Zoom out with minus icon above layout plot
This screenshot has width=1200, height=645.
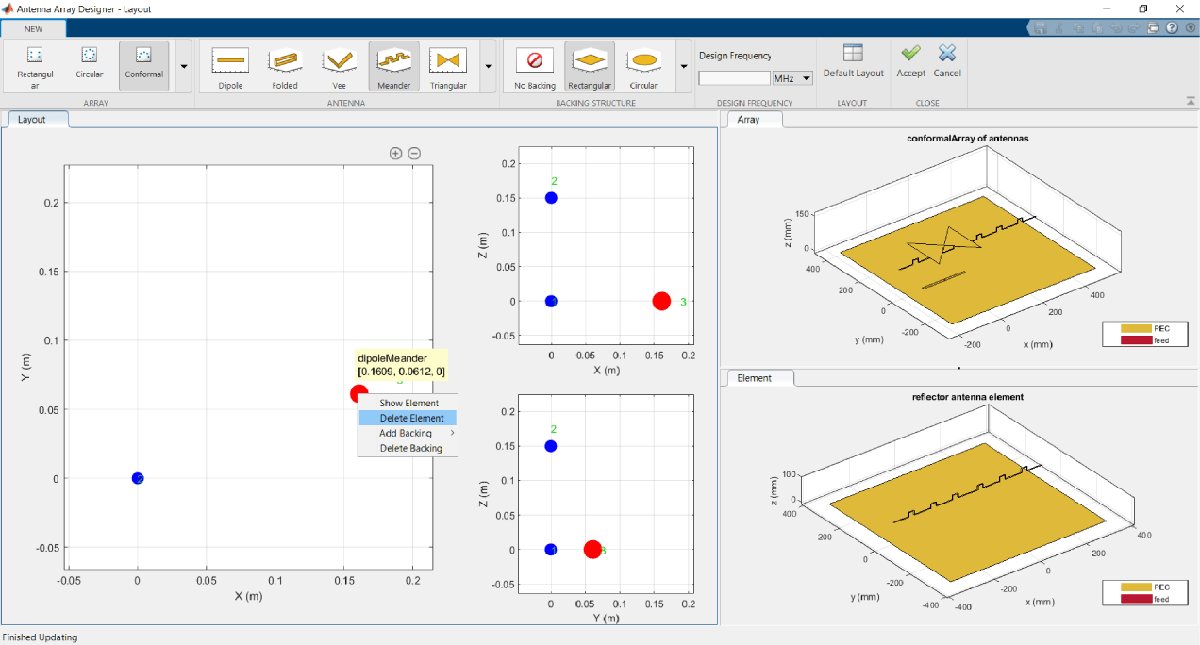pyautogui.click(x=414, y=153)
